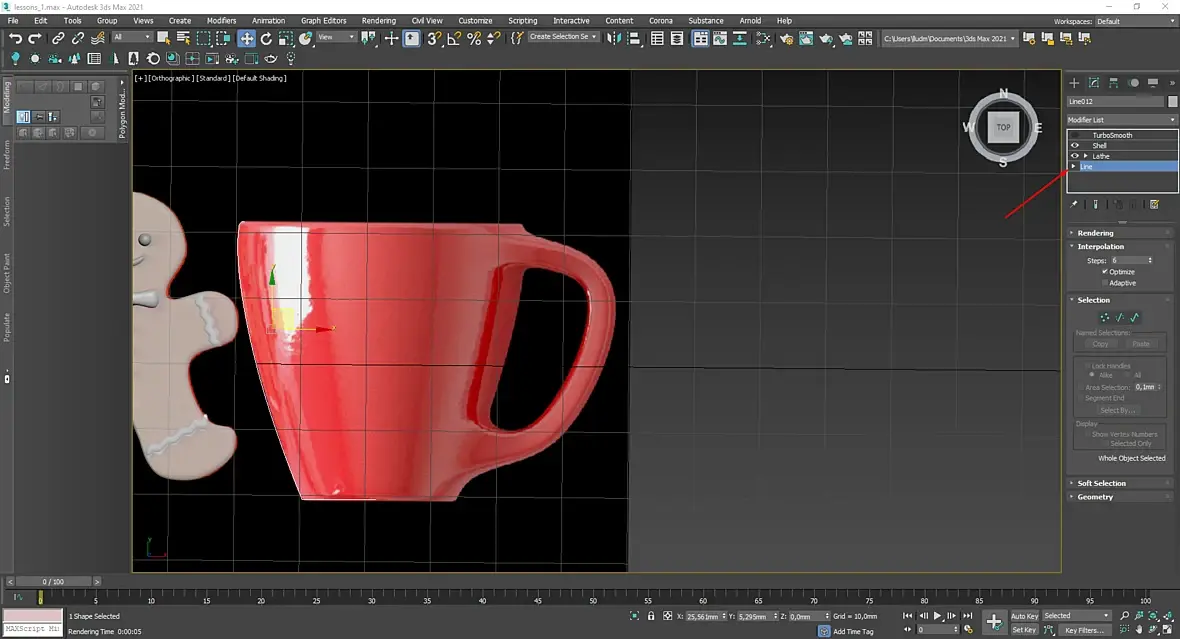This screenshot has height=639, width=1180.
Task: Click the Select by Name icon
Action: pyautogui.click(x=183, y=38)
